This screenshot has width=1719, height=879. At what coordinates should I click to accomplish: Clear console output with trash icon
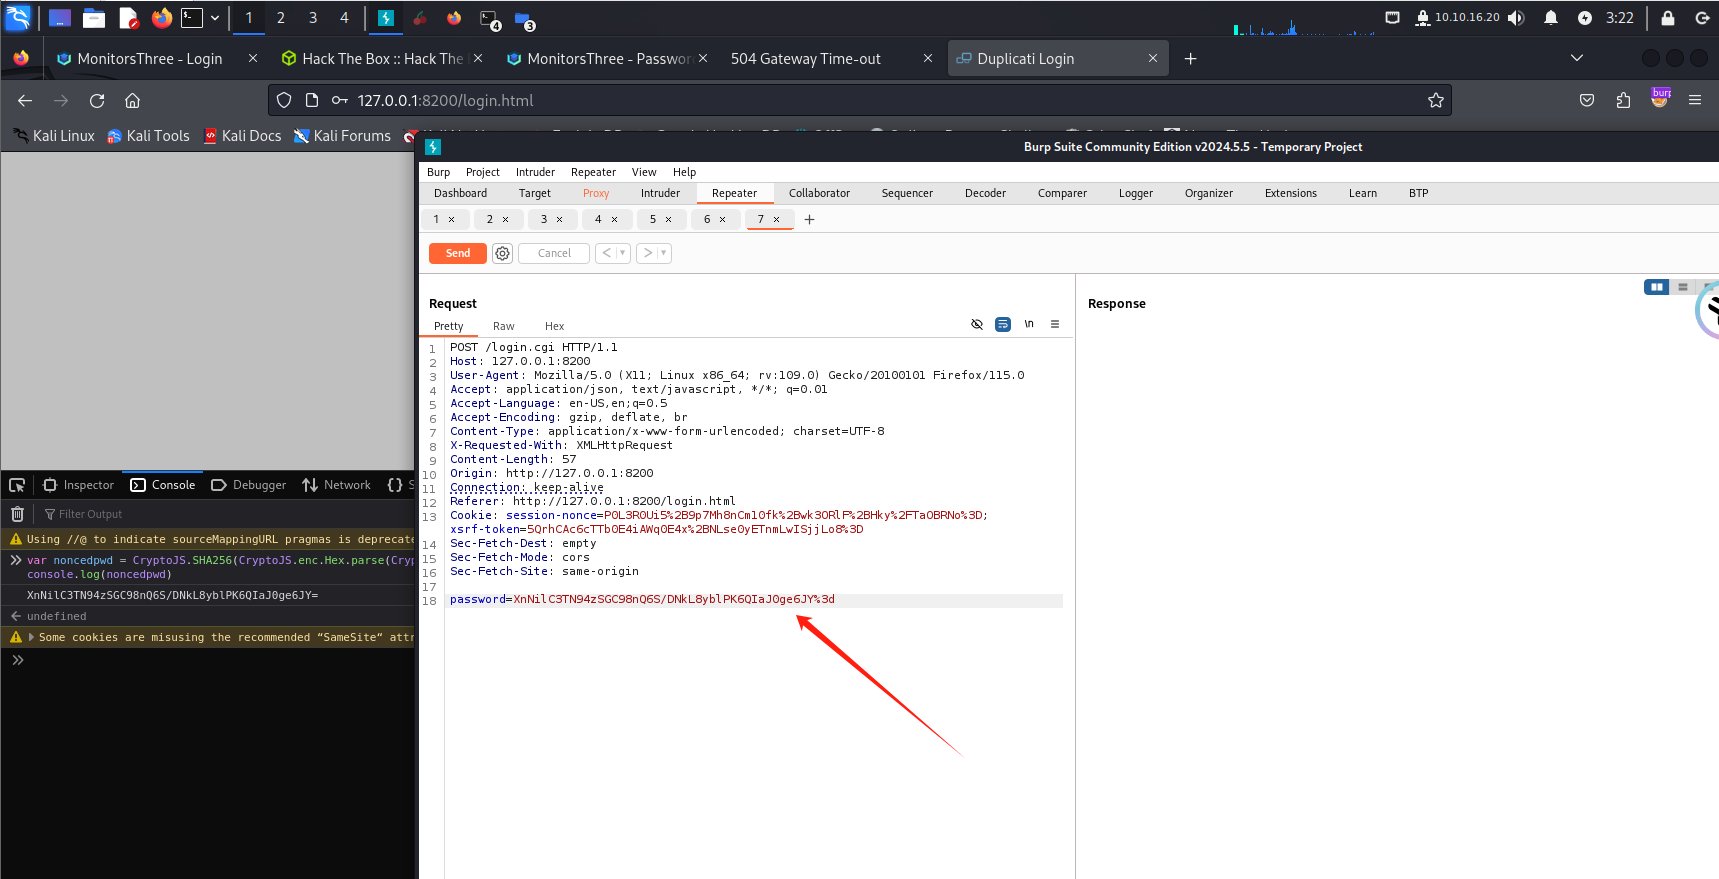[17, 514]
